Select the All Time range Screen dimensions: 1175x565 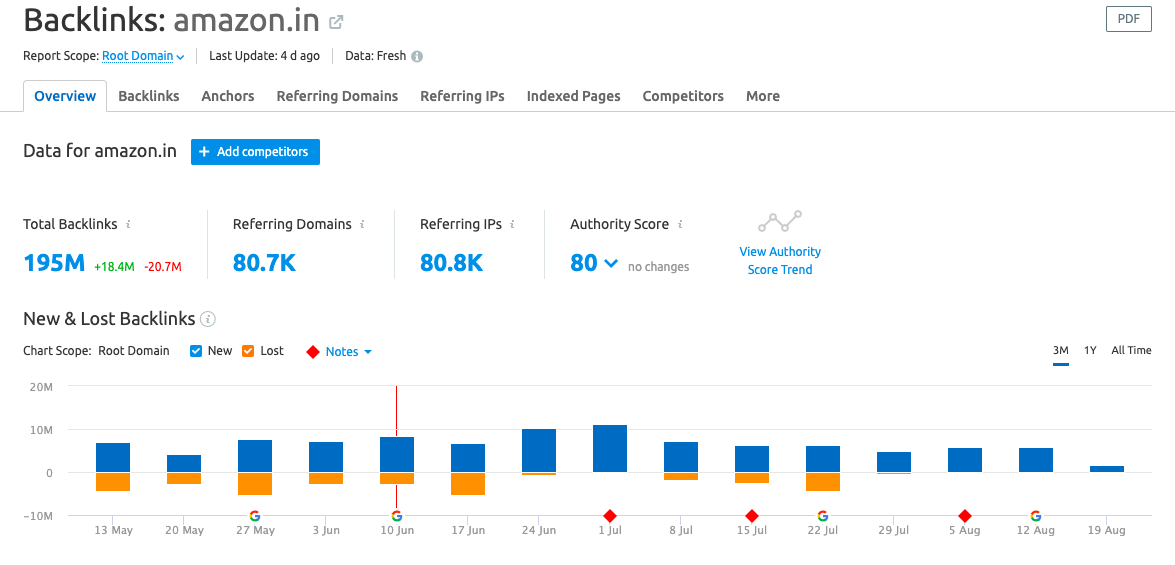tap(1132, 350)
